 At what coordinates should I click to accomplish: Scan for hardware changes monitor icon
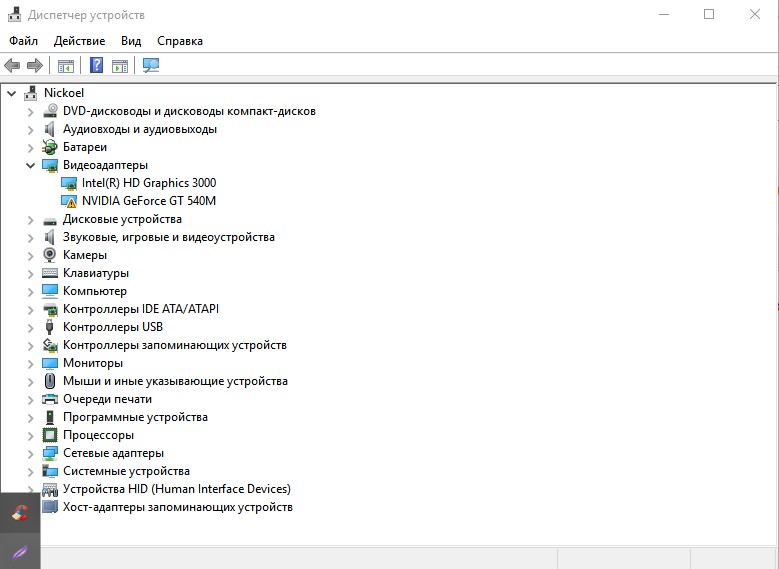pyautogui.click(x=151, y=65)
